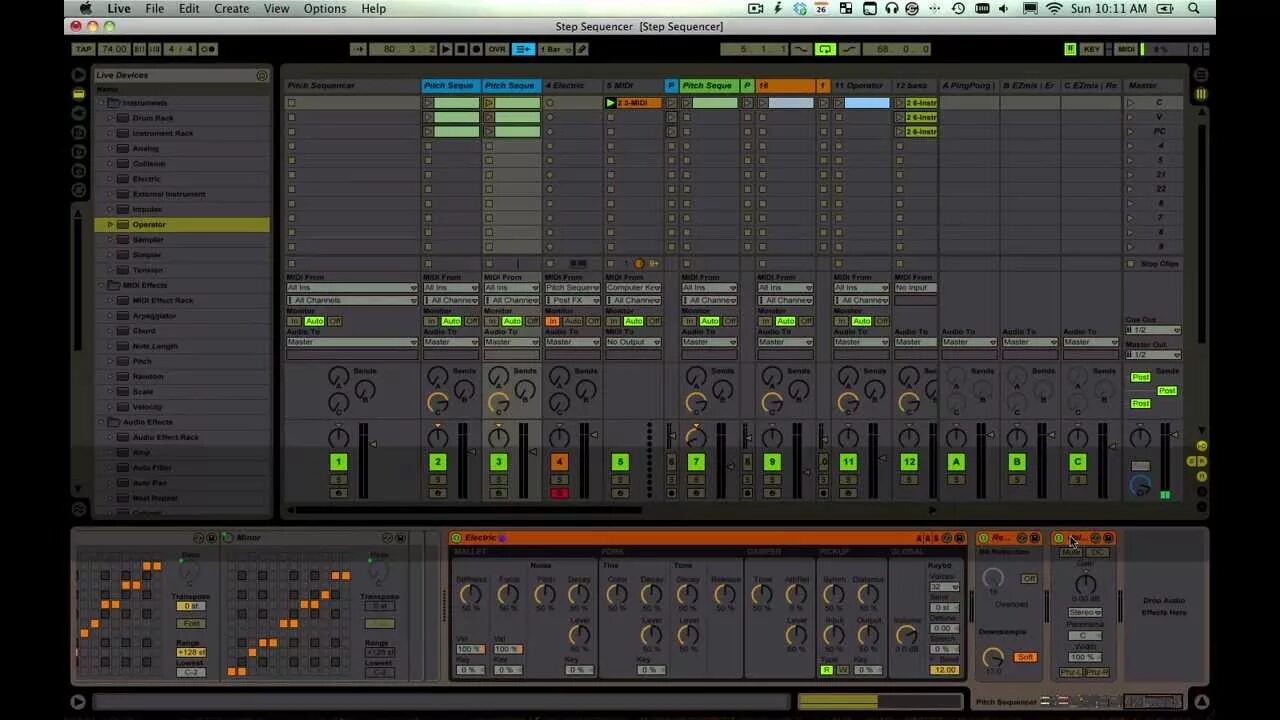Click the 4 Electric track header
The image size is (1280, 720).
(572, 86)
